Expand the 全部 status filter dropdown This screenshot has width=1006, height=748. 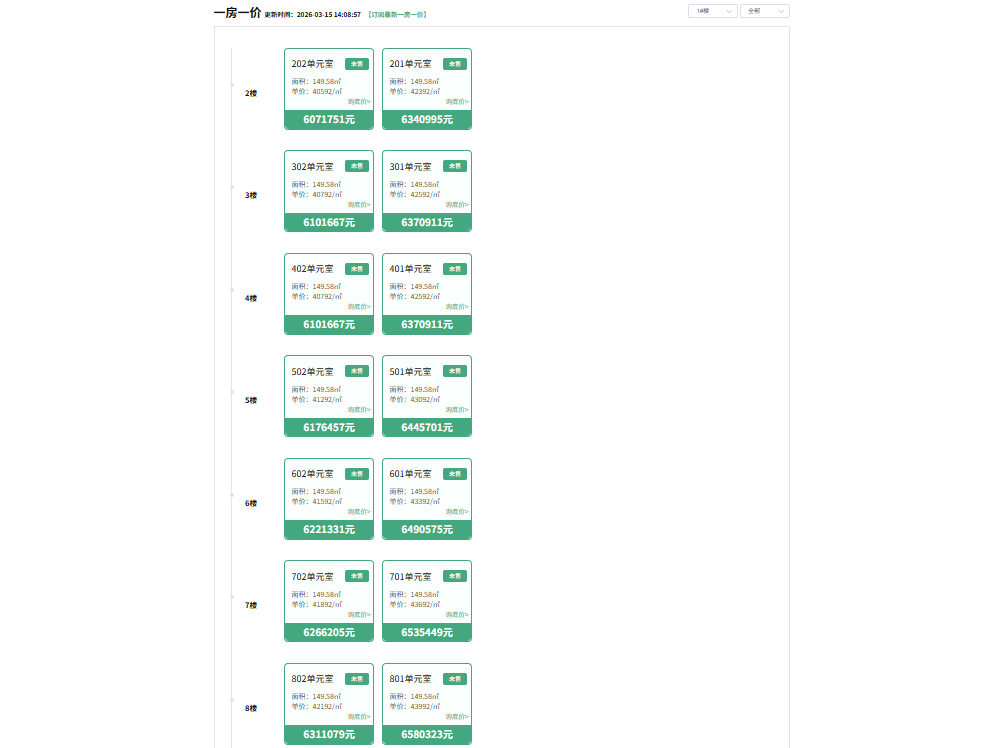point(764,11)
